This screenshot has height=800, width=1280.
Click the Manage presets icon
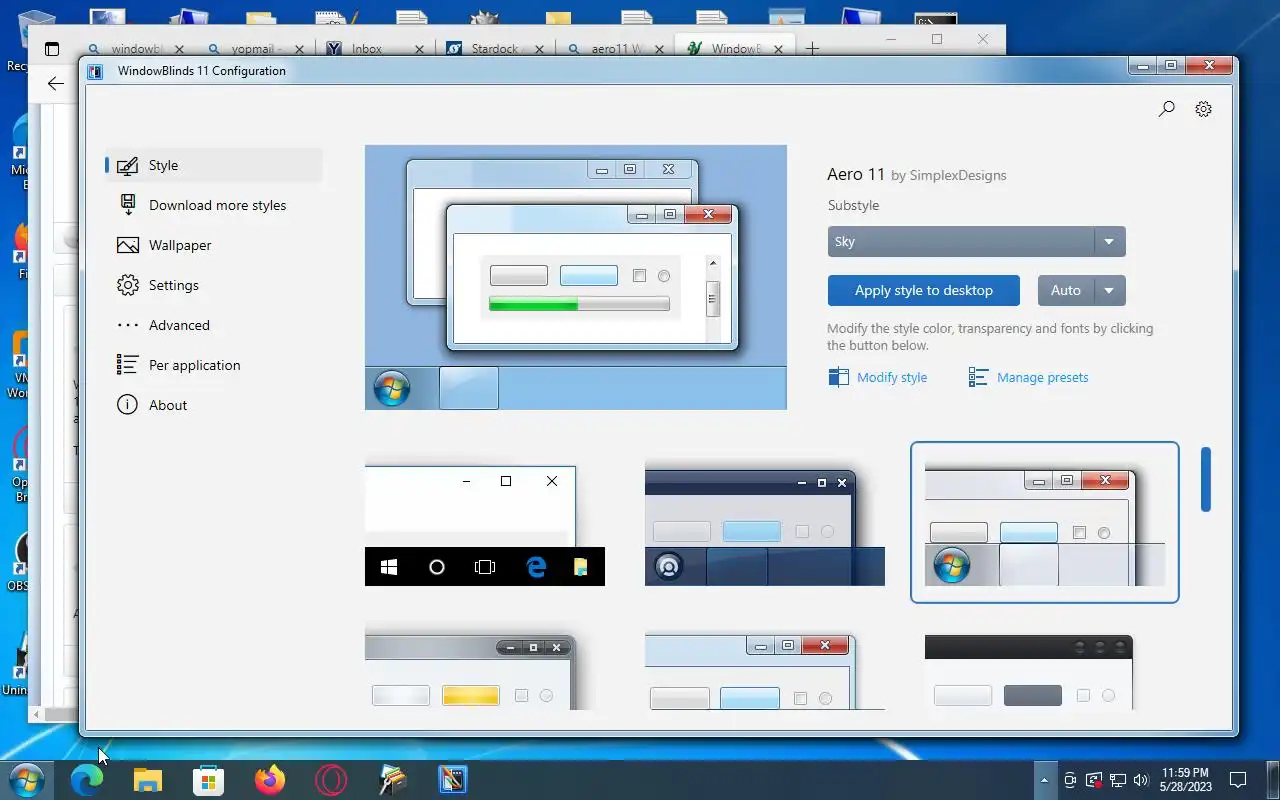coord(978,377)
